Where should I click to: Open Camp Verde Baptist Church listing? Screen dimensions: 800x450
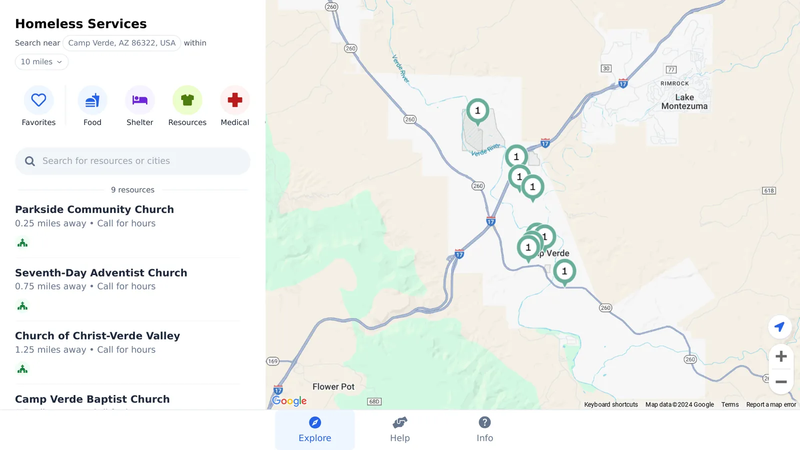(x=92, y=399)
